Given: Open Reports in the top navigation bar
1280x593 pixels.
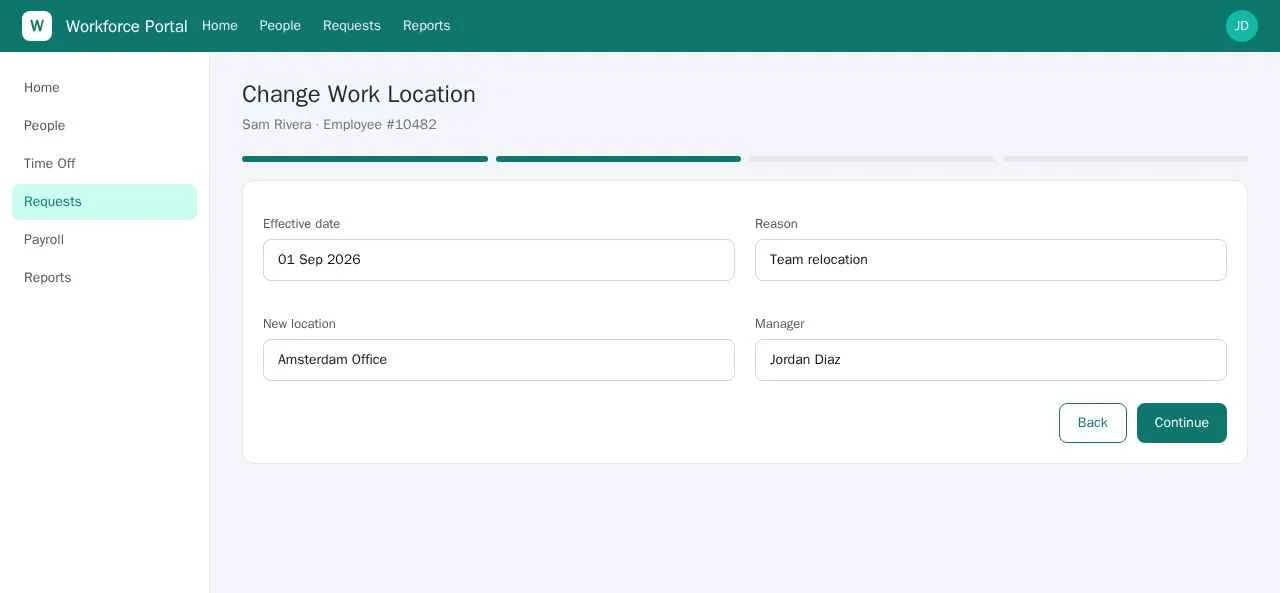Looking at the screenshot, I should click(426, 26).
